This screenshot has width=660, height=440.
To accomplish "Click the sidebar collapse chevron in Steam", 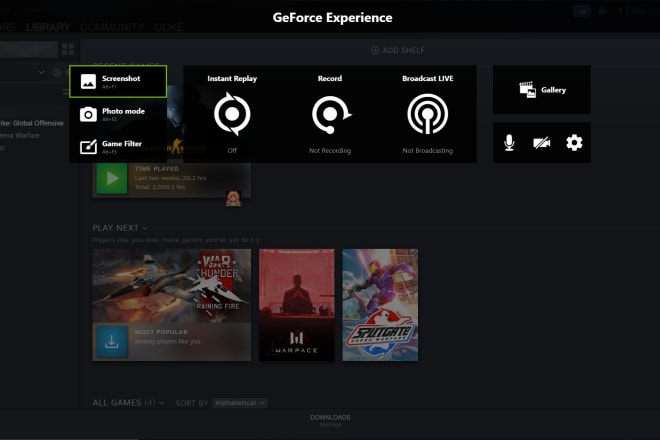I will point(41,72).
